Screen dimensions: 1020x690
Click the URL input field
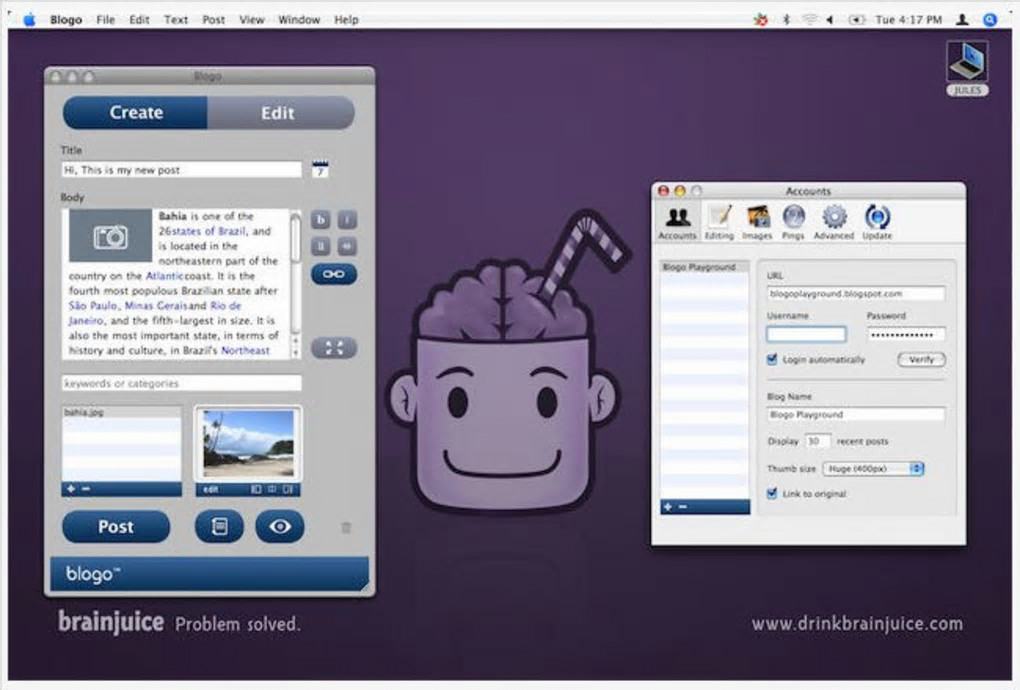coord(855,293)
